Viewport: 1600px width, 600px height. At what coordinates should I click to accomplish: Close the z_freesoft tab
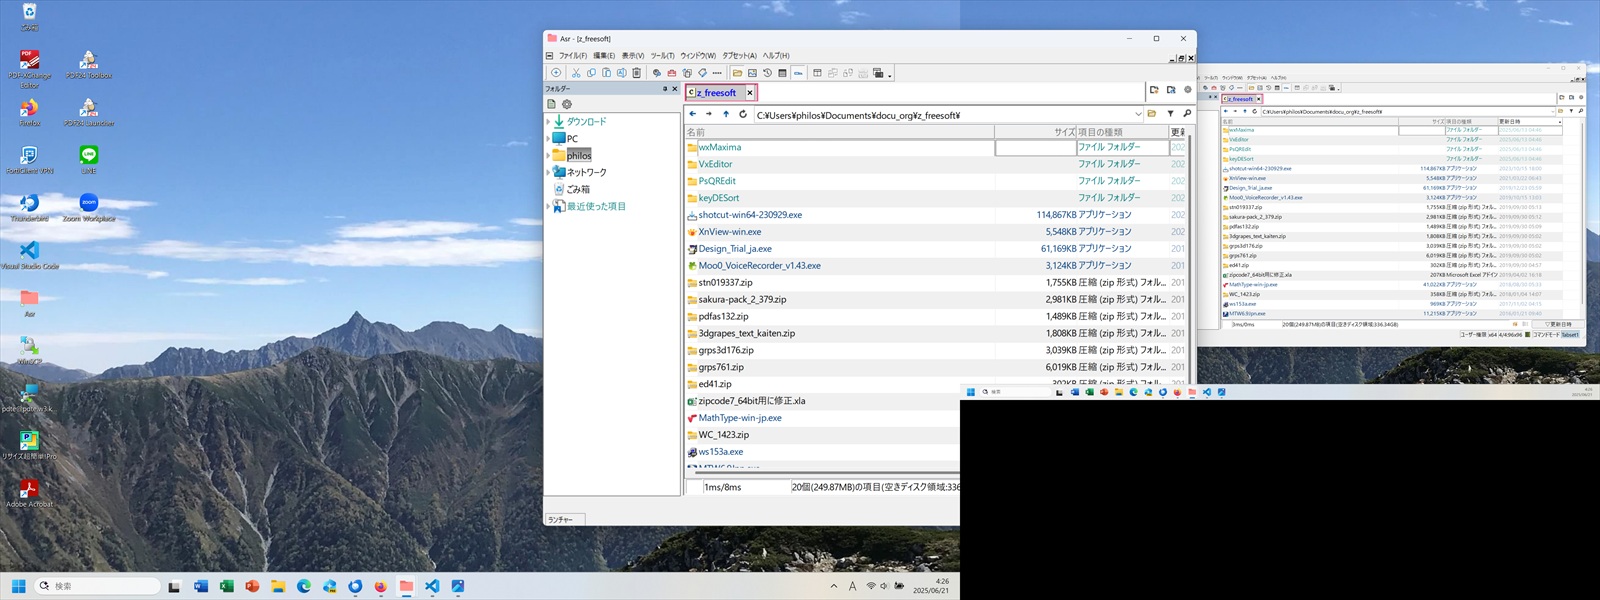(x=750, y=92)
